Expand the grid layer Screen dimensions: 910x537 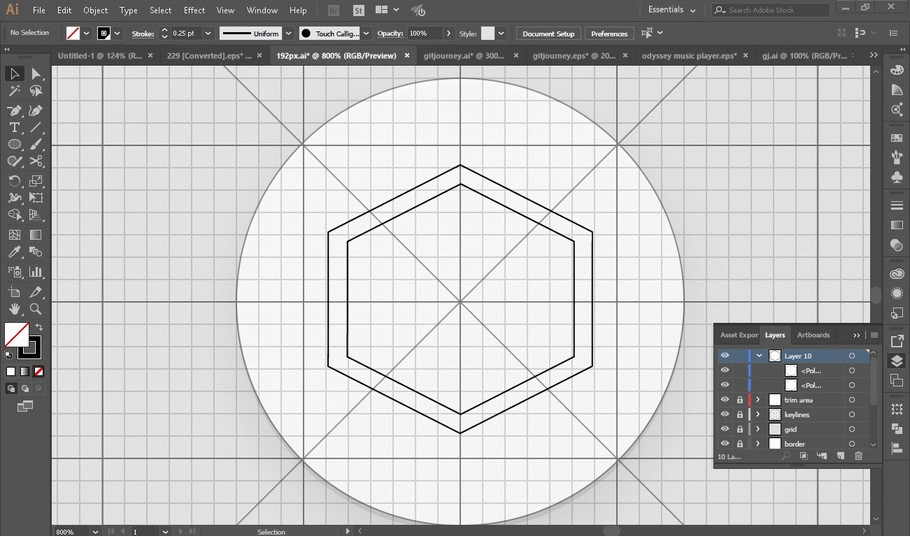point(759,429)
